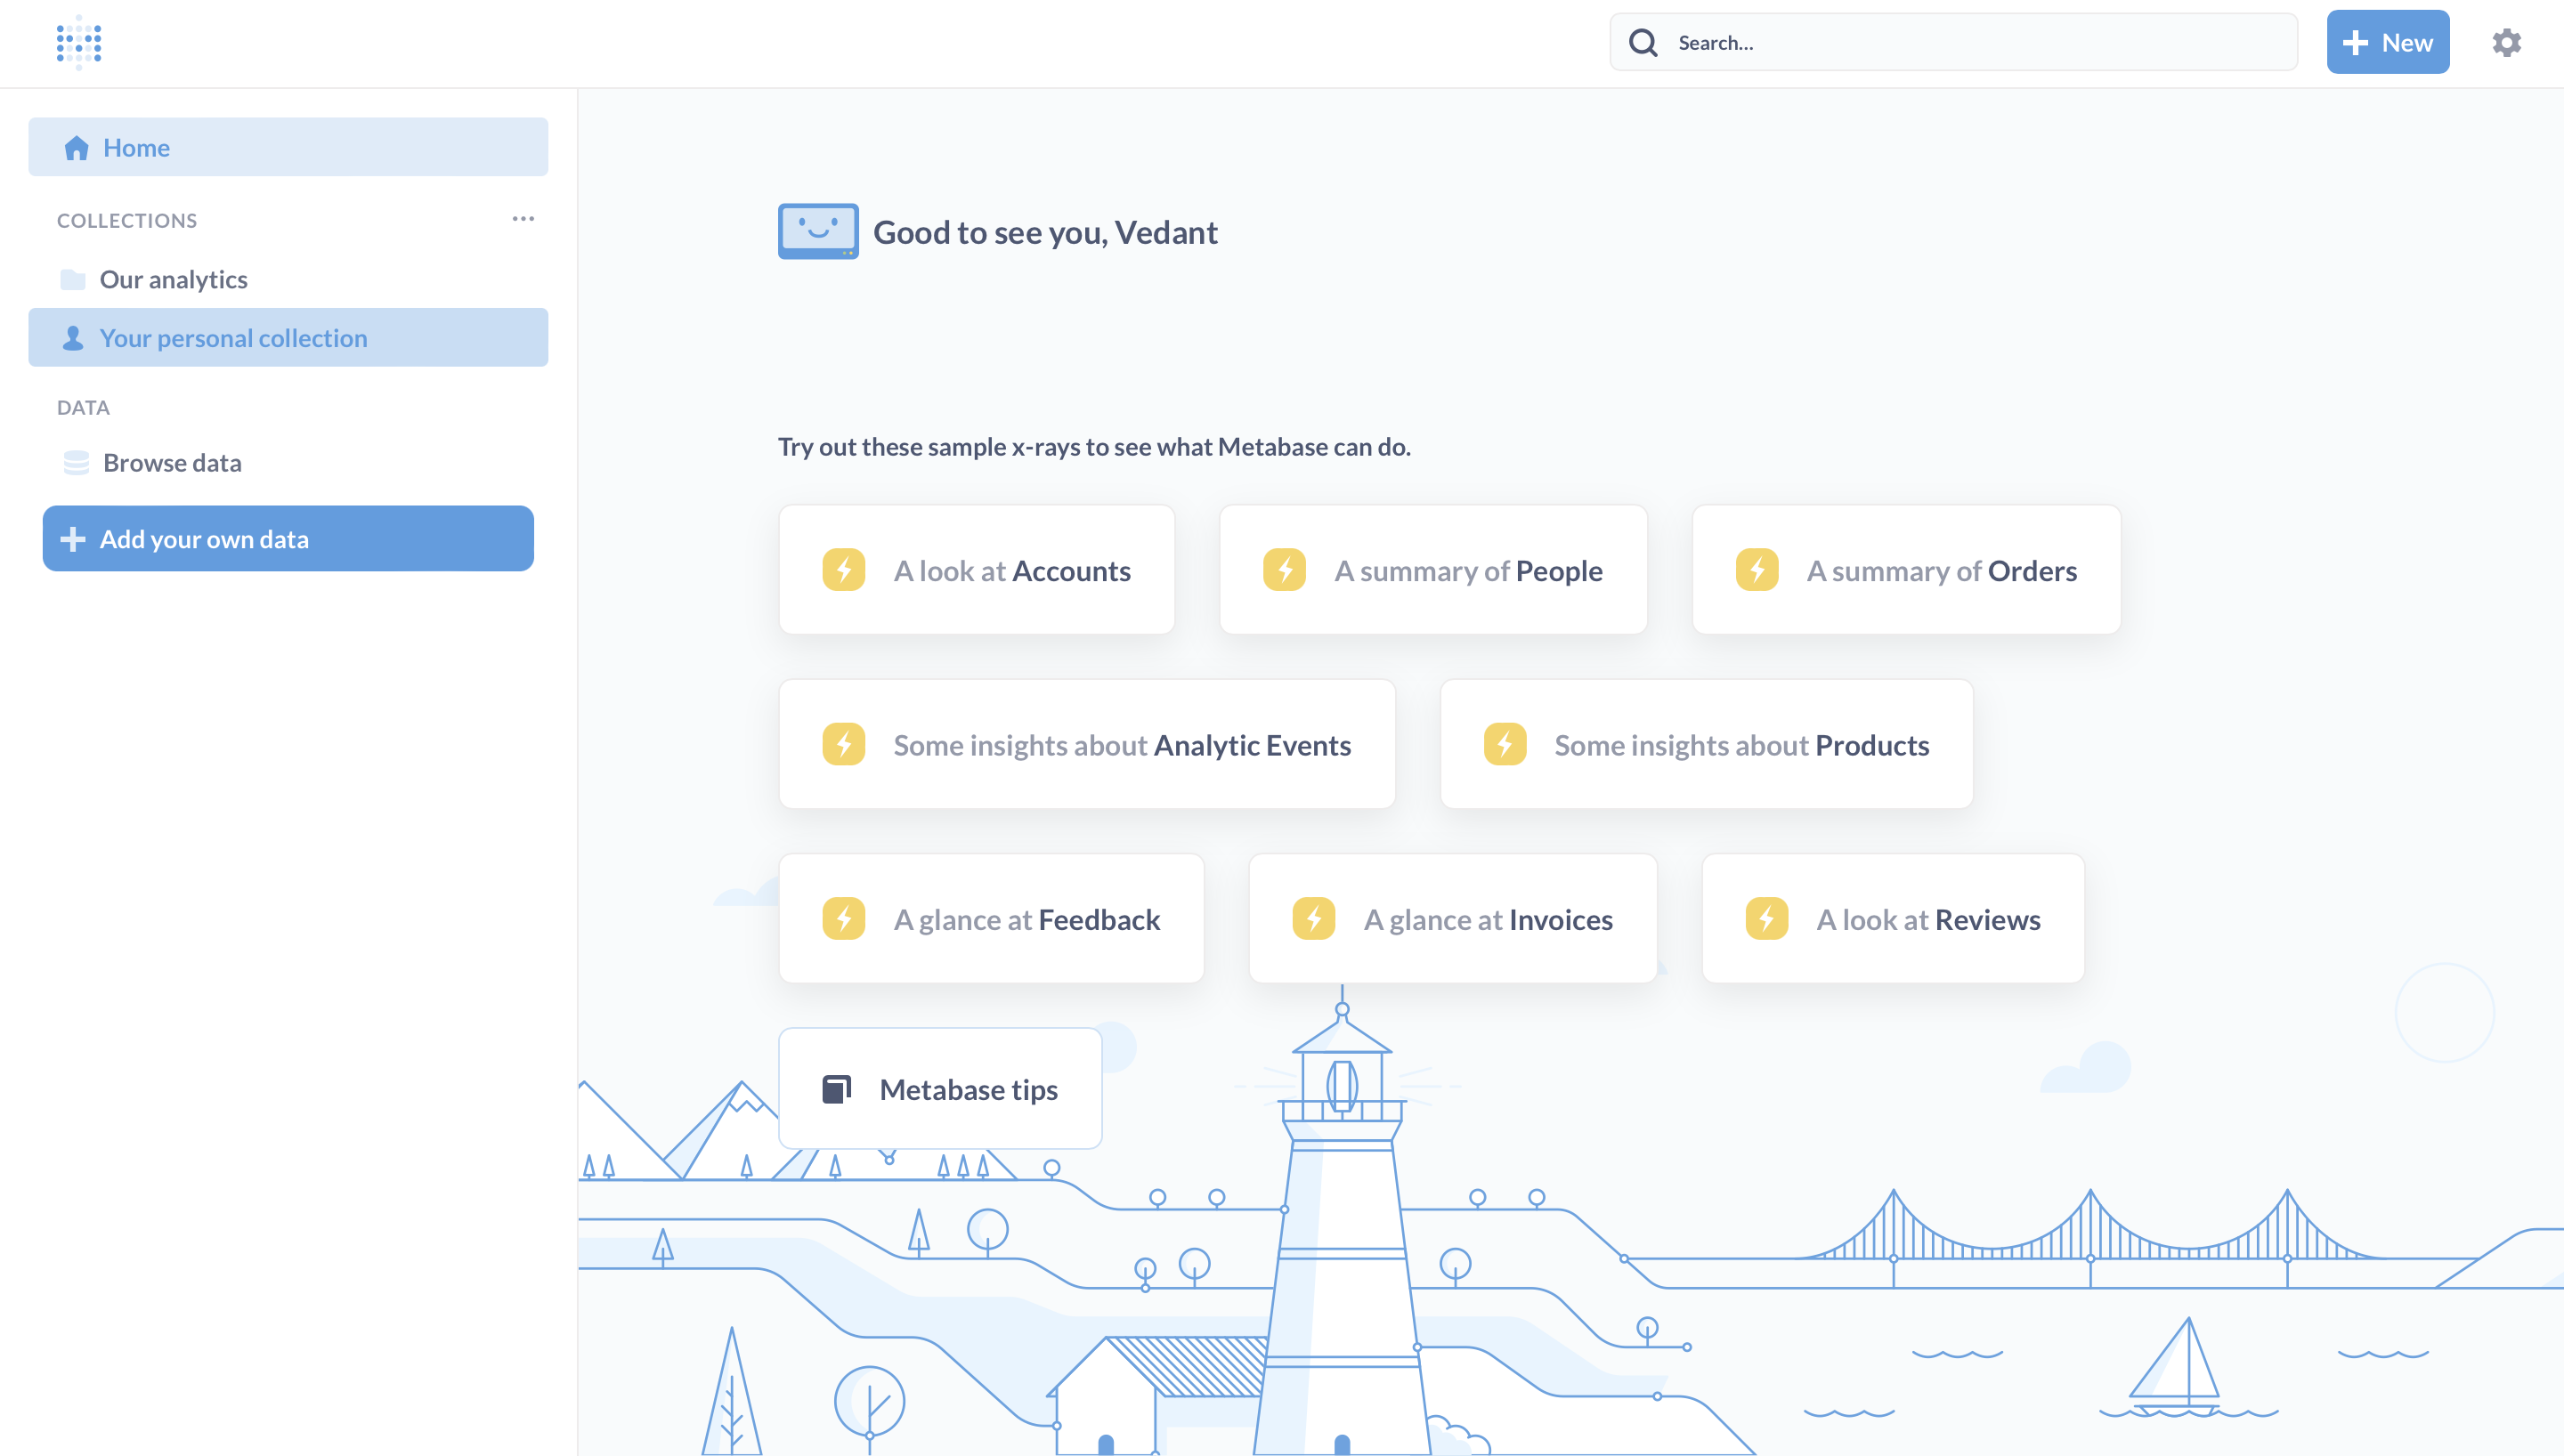
Task: Click the COLLECTIONS section heading
Action: click(x=127, y=220)
